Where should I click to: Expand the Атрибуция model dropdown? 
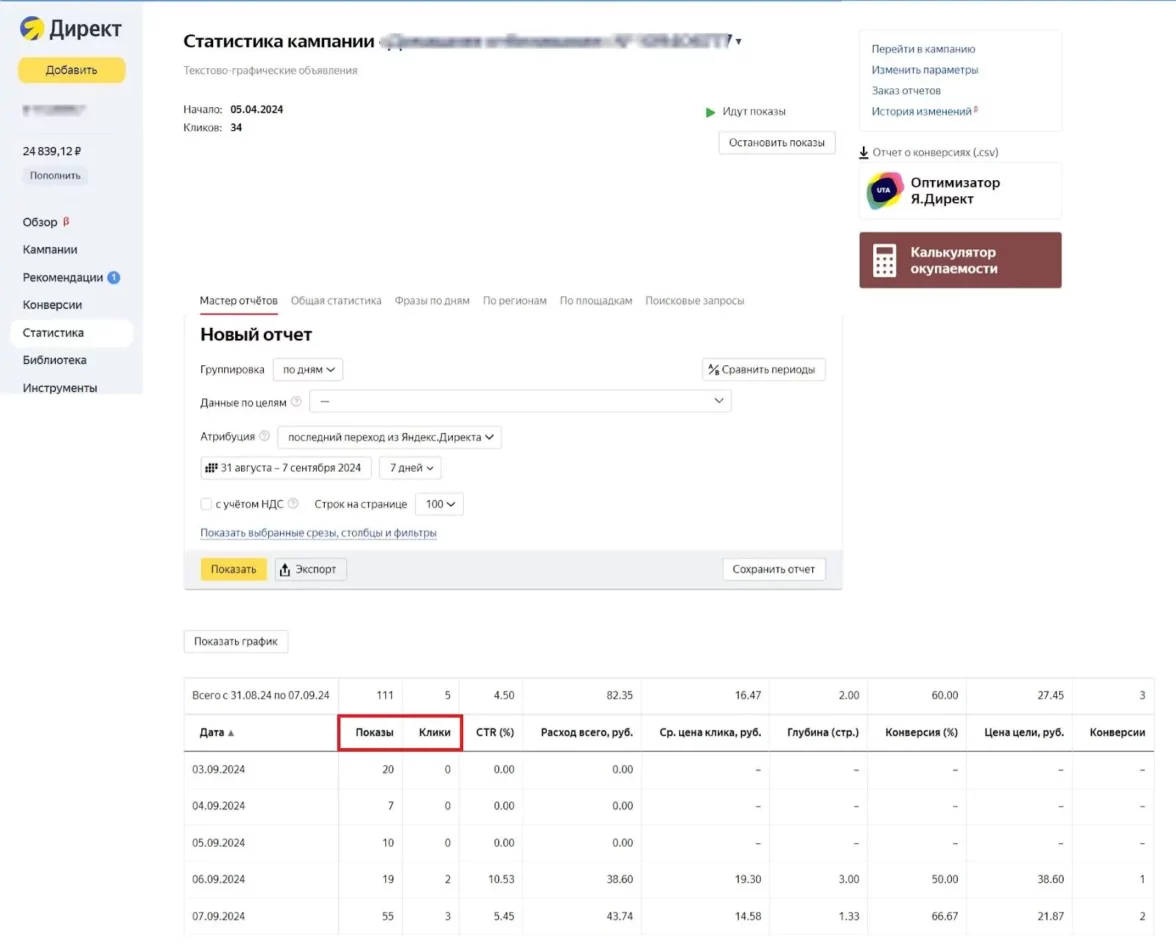[389, 437]
